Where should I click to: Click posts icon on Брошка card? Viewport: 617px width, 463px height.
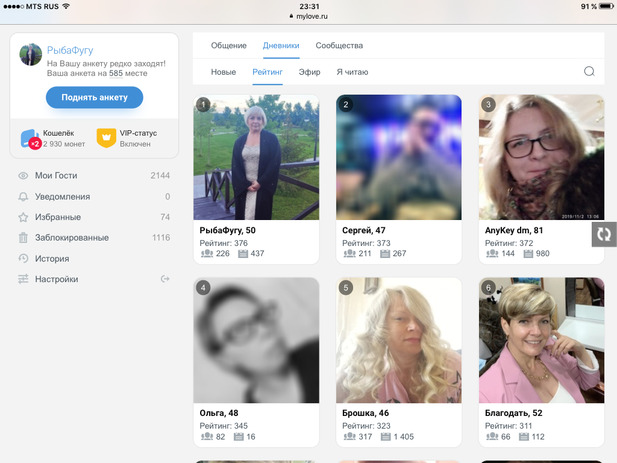[x=386, y=437]
